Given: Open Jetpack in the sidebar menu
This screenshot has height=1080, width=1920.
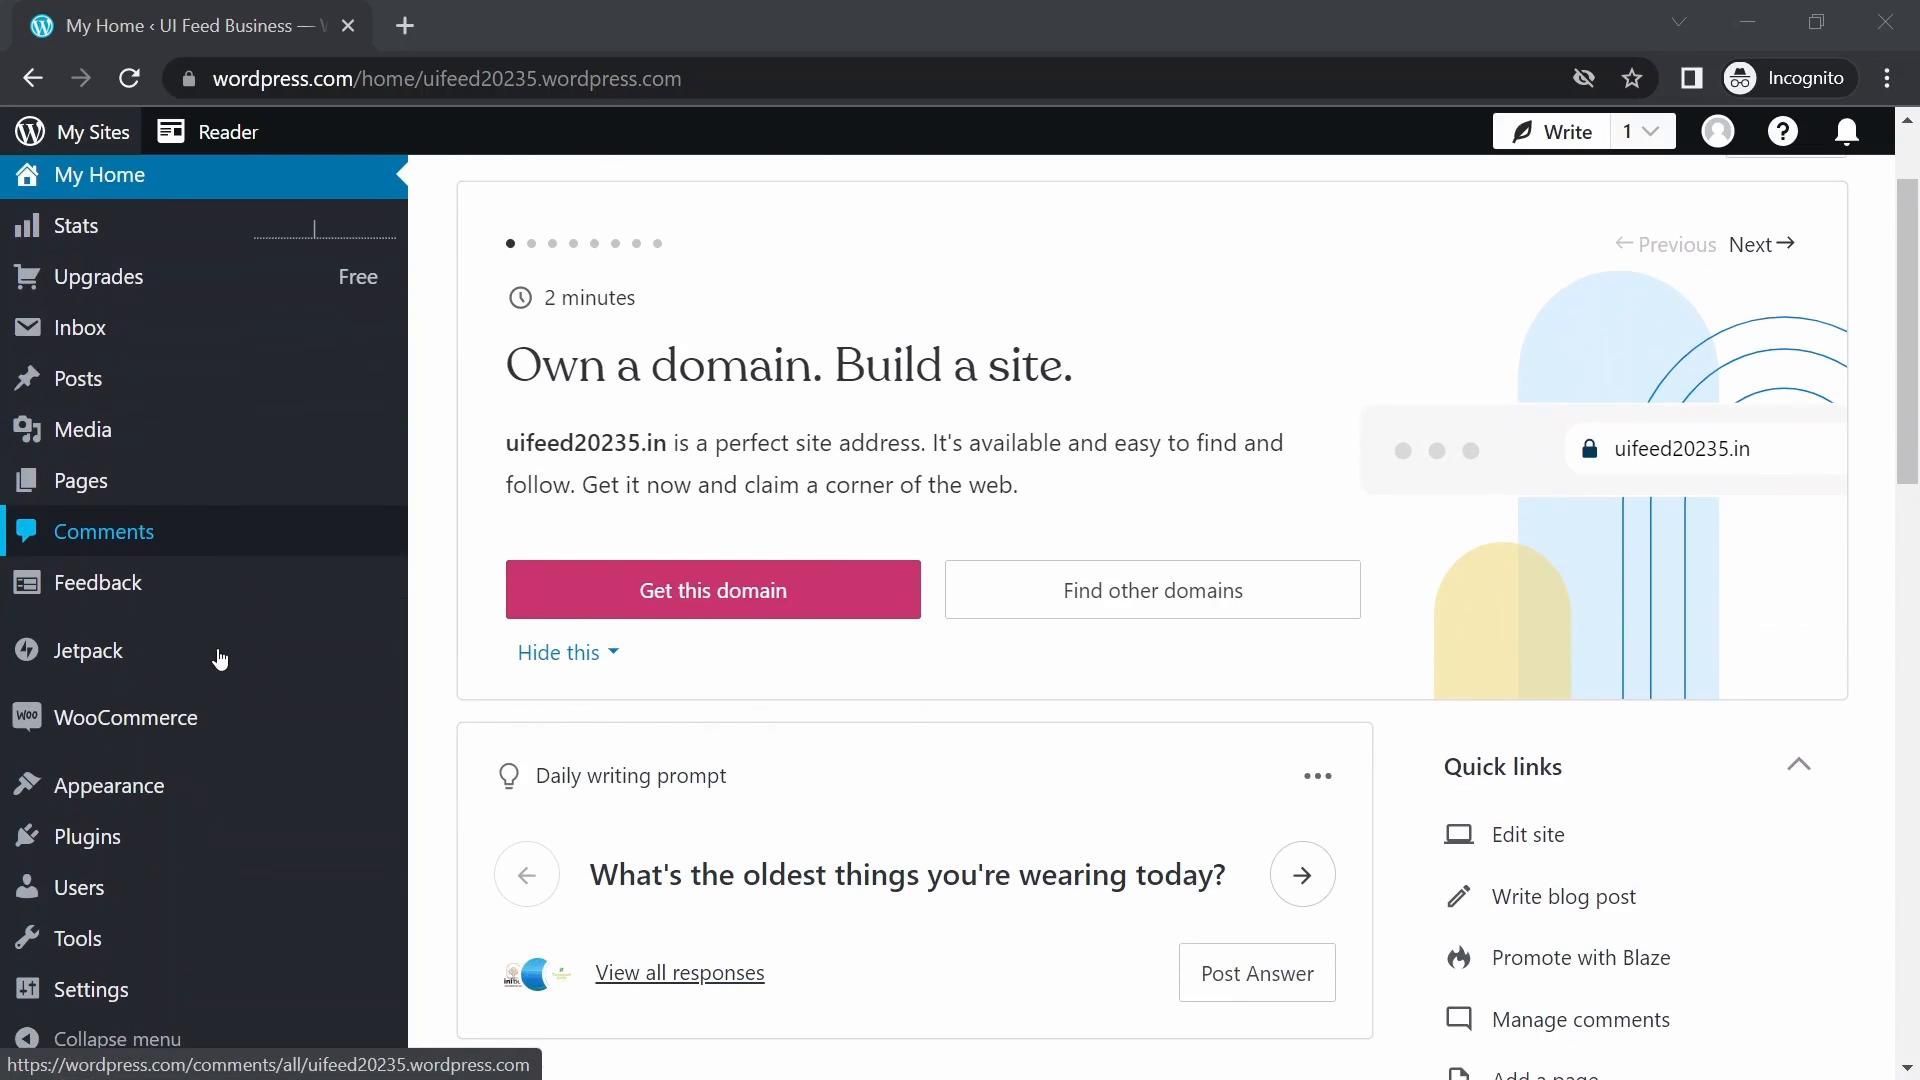Looking at the screenshot, I should 88,651.
